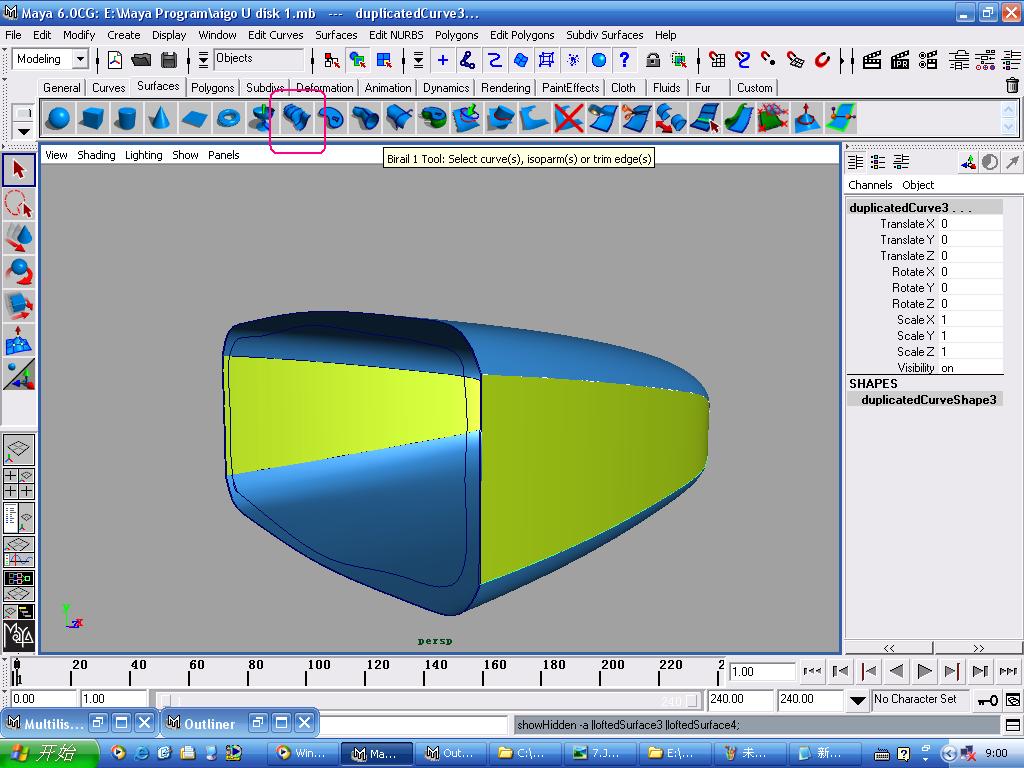Open the shelf options black arrow menu
This screenshot has width=1024, height=768.
click(24, 131)
